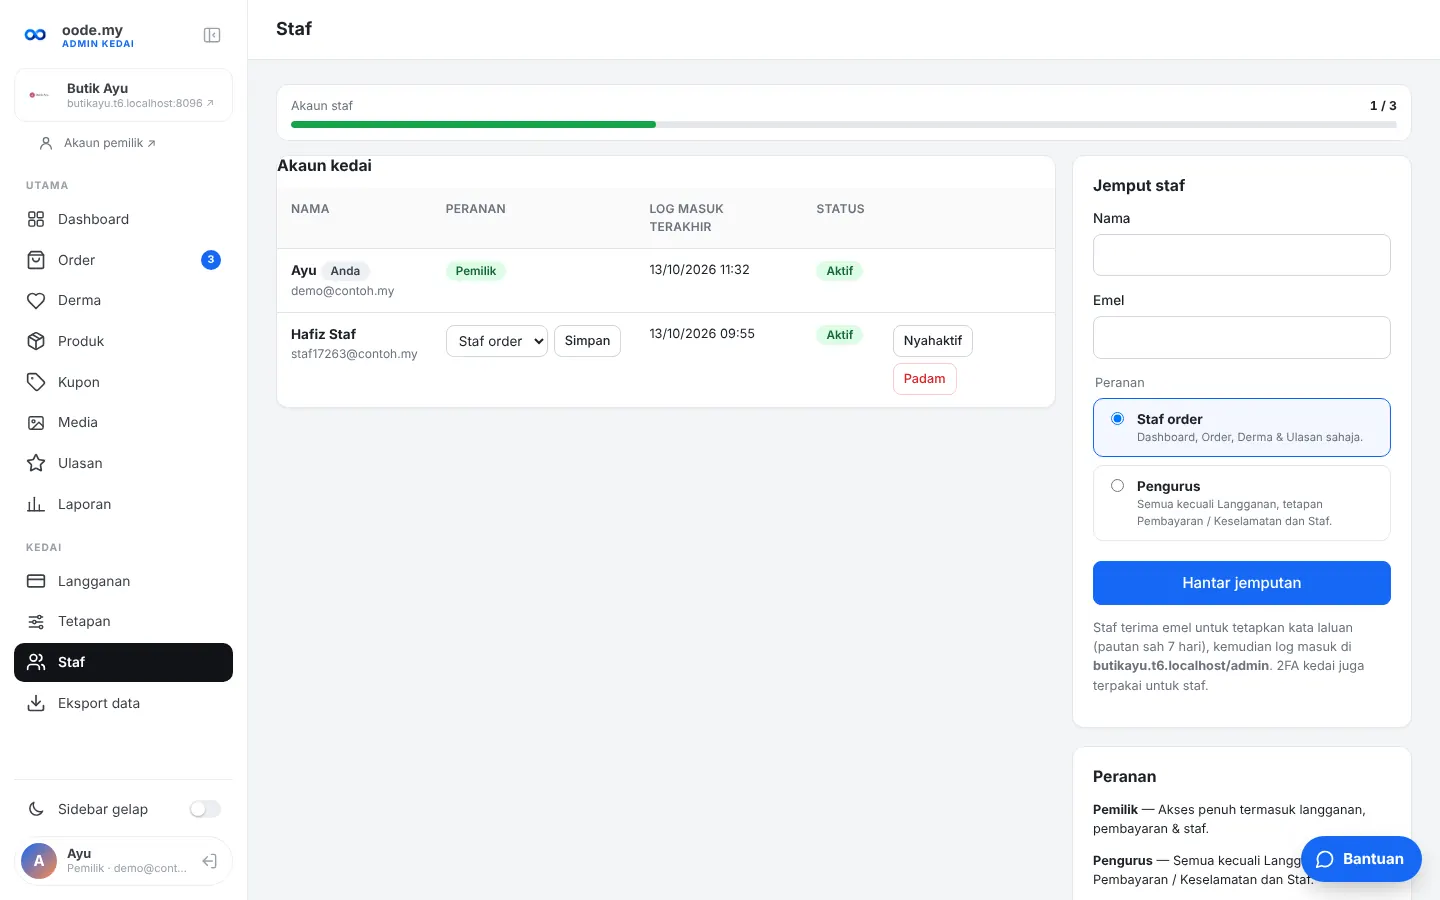Click the login time 13/10/2026 09:55
This screenshot has height=900, width=1440.
(x=702, y=334)
